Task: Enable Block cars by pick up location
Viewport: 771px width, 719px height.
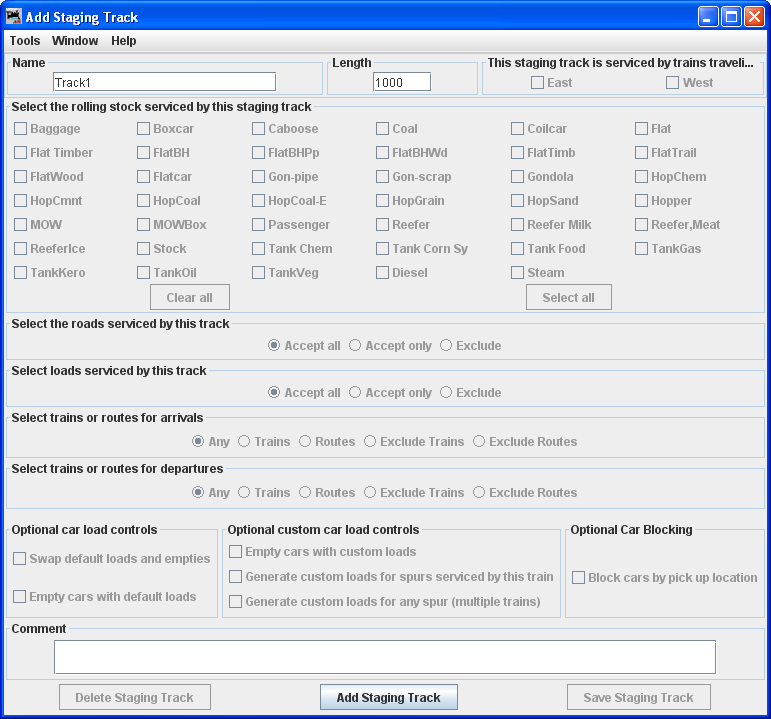Action: click(x=579, y=578)
